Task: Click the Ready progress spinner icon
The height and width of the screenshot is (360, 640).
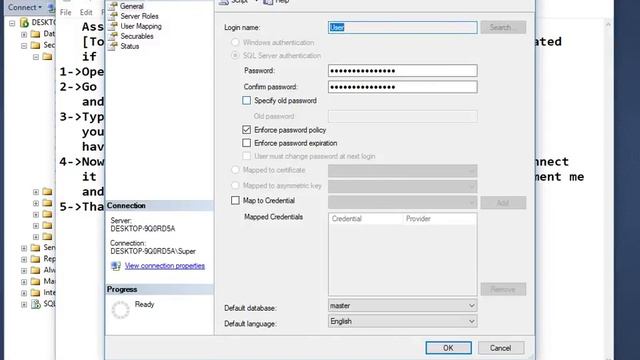Action: pyautogui.click(x=120, y=310)
